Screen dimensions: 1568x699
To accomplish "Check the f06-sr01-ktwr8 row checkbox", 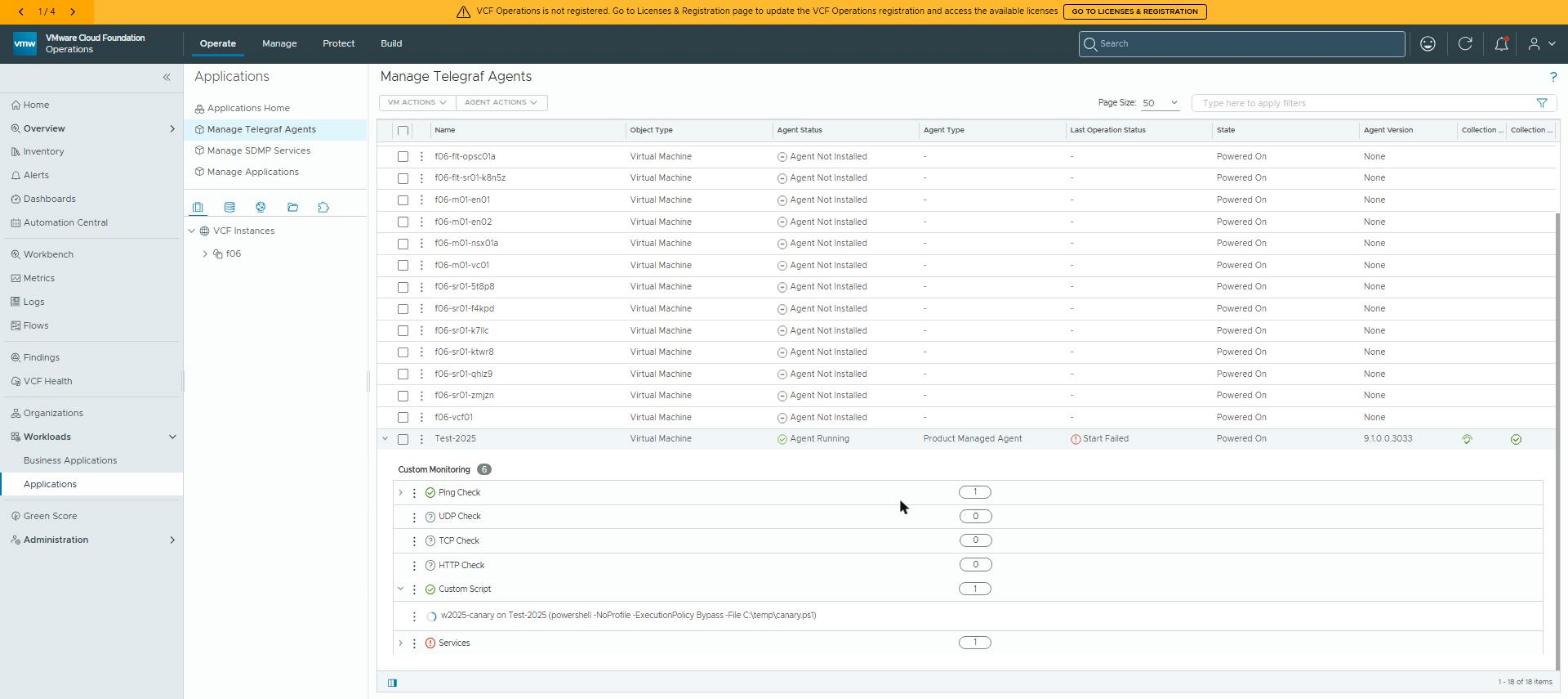I will [x=403, y=352].
